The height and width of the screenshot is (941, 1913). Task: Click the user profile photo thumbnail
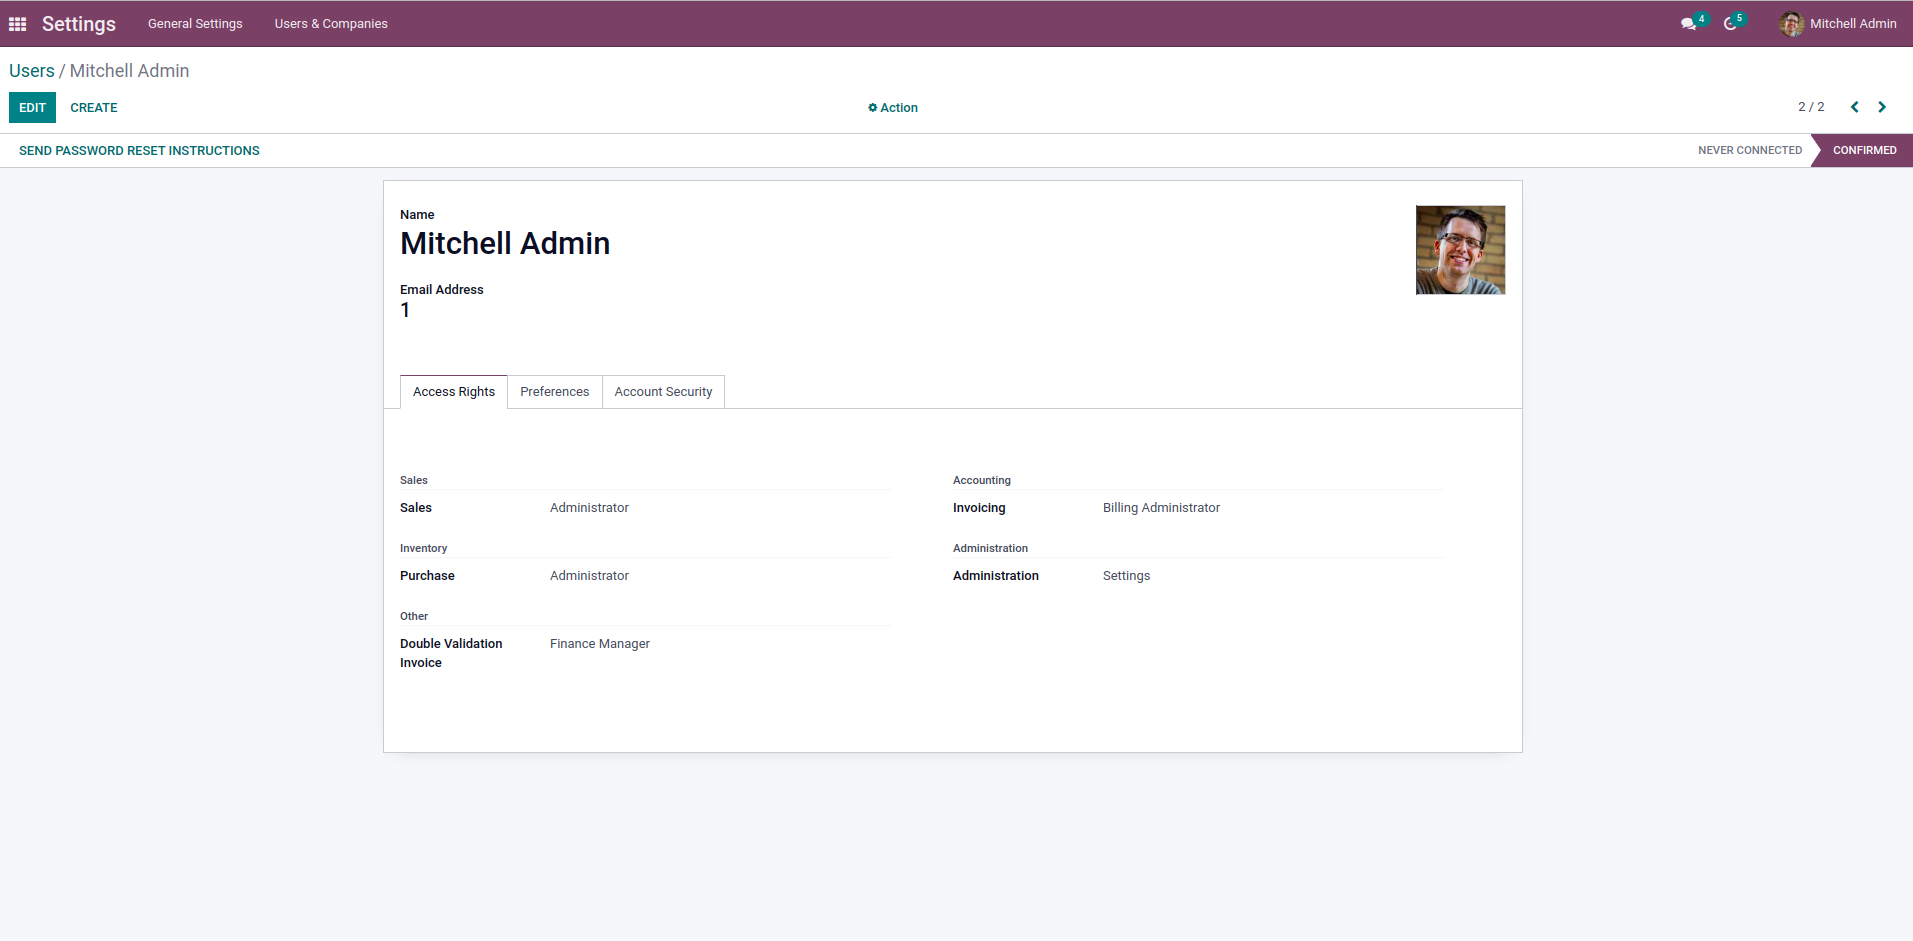click(1460, 250)
